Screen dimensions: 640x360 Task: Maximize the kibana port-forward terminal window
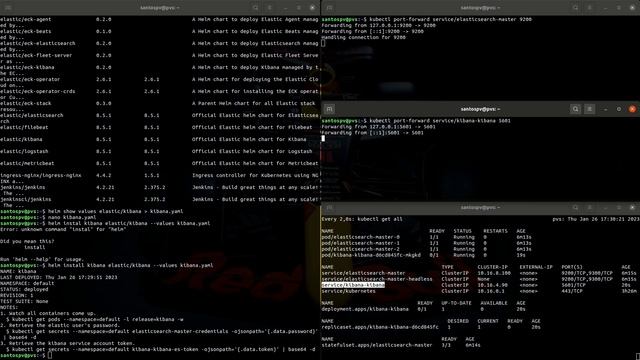[619, 109]
